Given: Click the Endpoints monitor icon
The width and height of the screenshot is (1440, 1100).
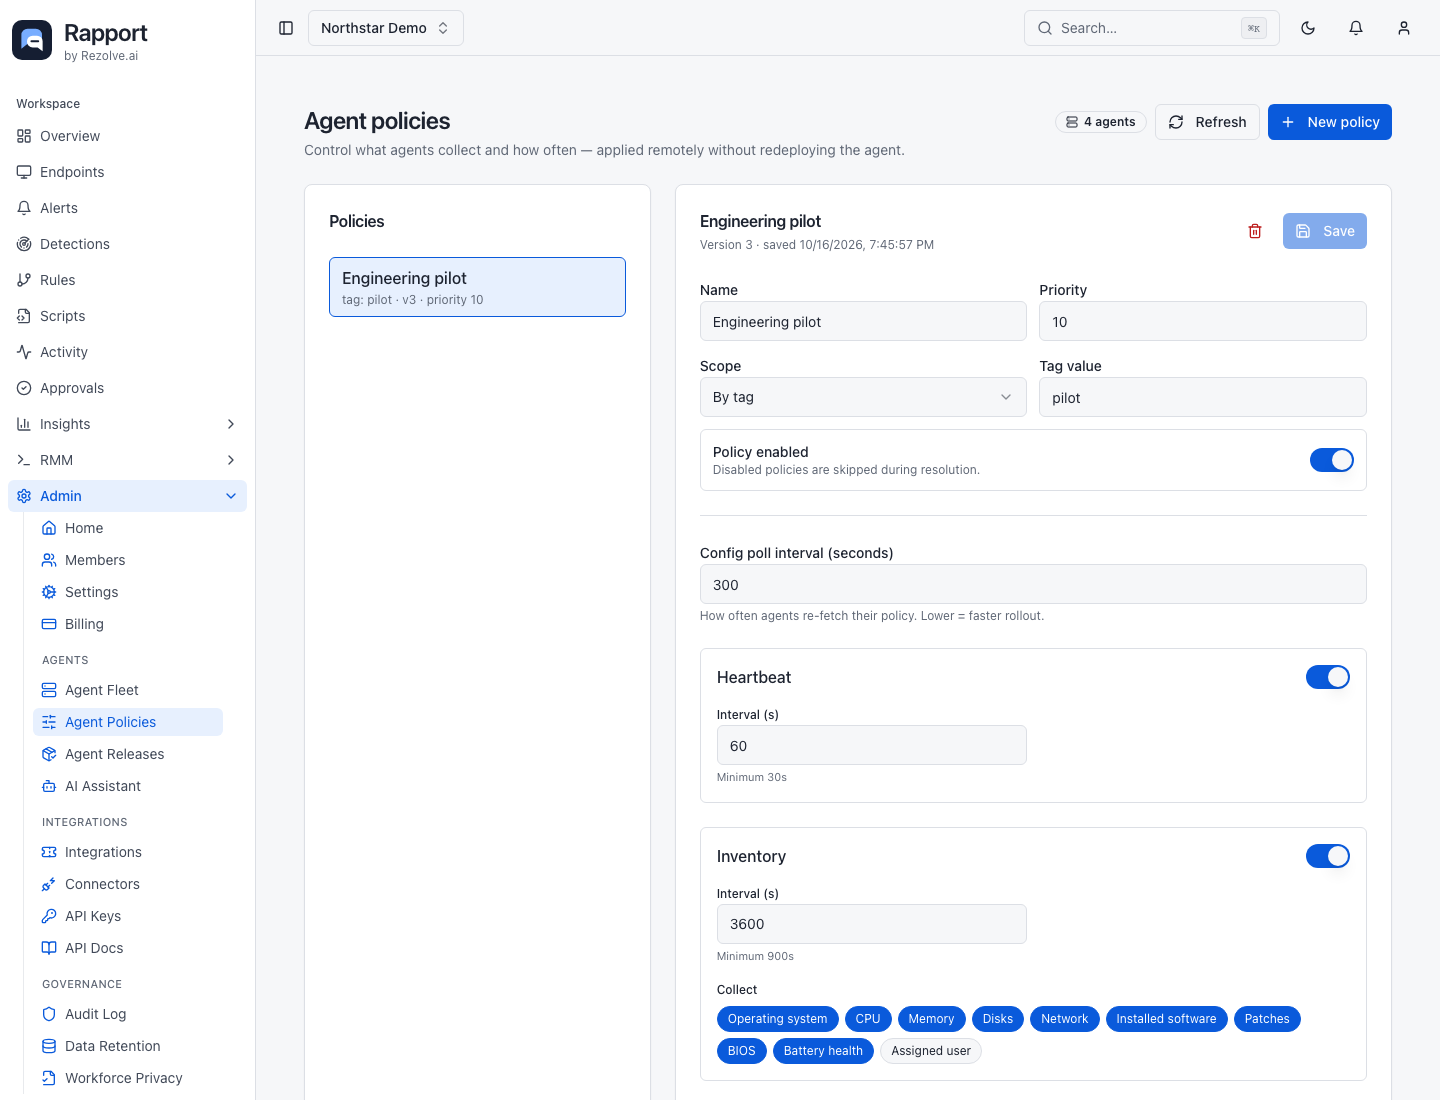Looking at the screenshot, I should point(24,172).
